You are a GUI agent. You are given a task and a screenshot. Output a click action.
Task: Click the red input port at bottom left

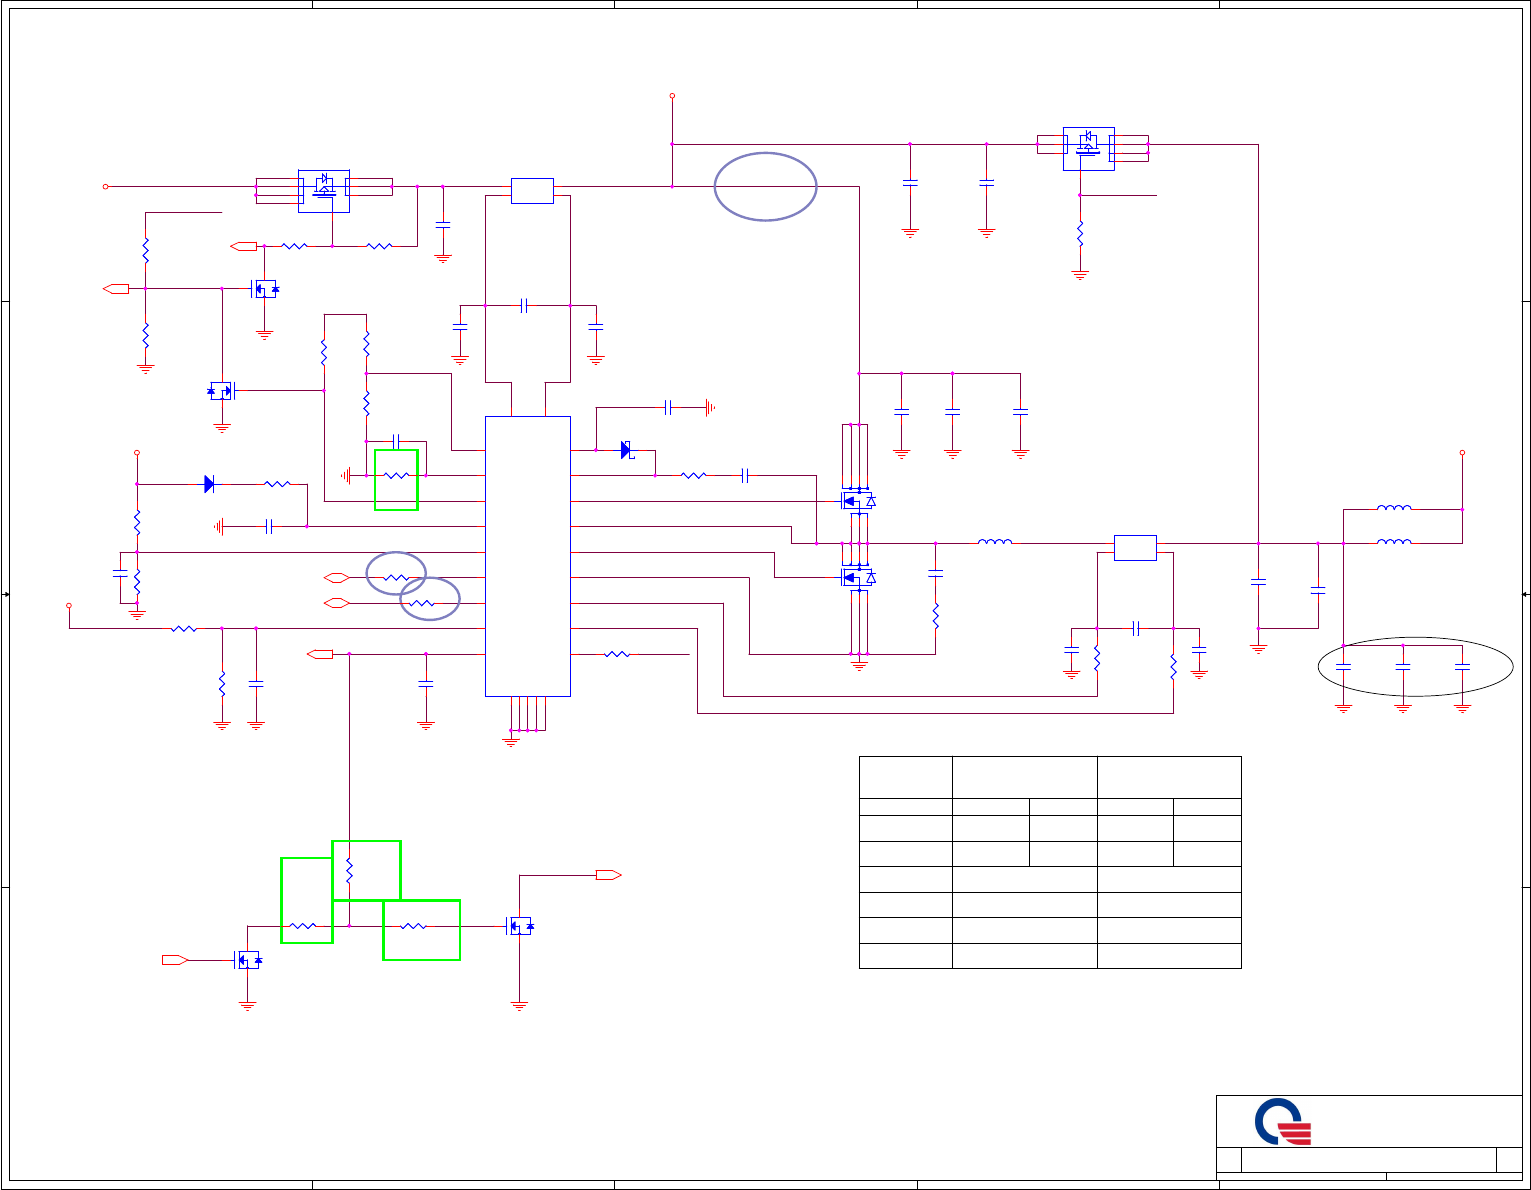point(175,960)
